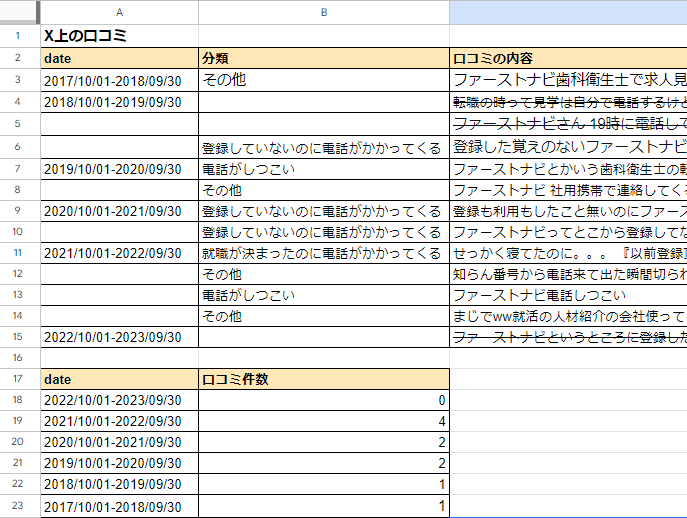The image size is (687, 518).
Task: Click the '口コミ件数' header cell
Action: pos(324,379)
